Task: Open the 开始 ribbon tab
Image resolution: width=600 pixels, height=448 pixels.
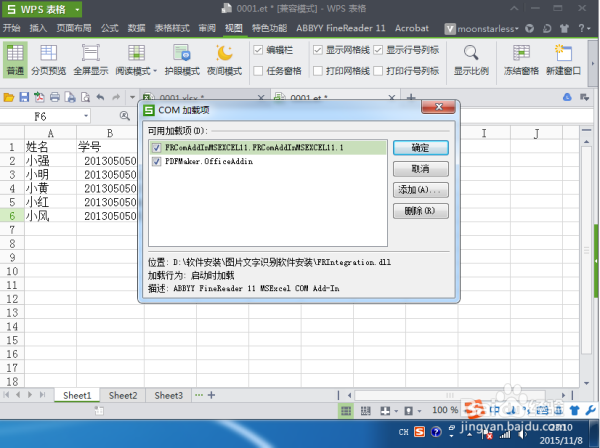Action: pos(11,28)
